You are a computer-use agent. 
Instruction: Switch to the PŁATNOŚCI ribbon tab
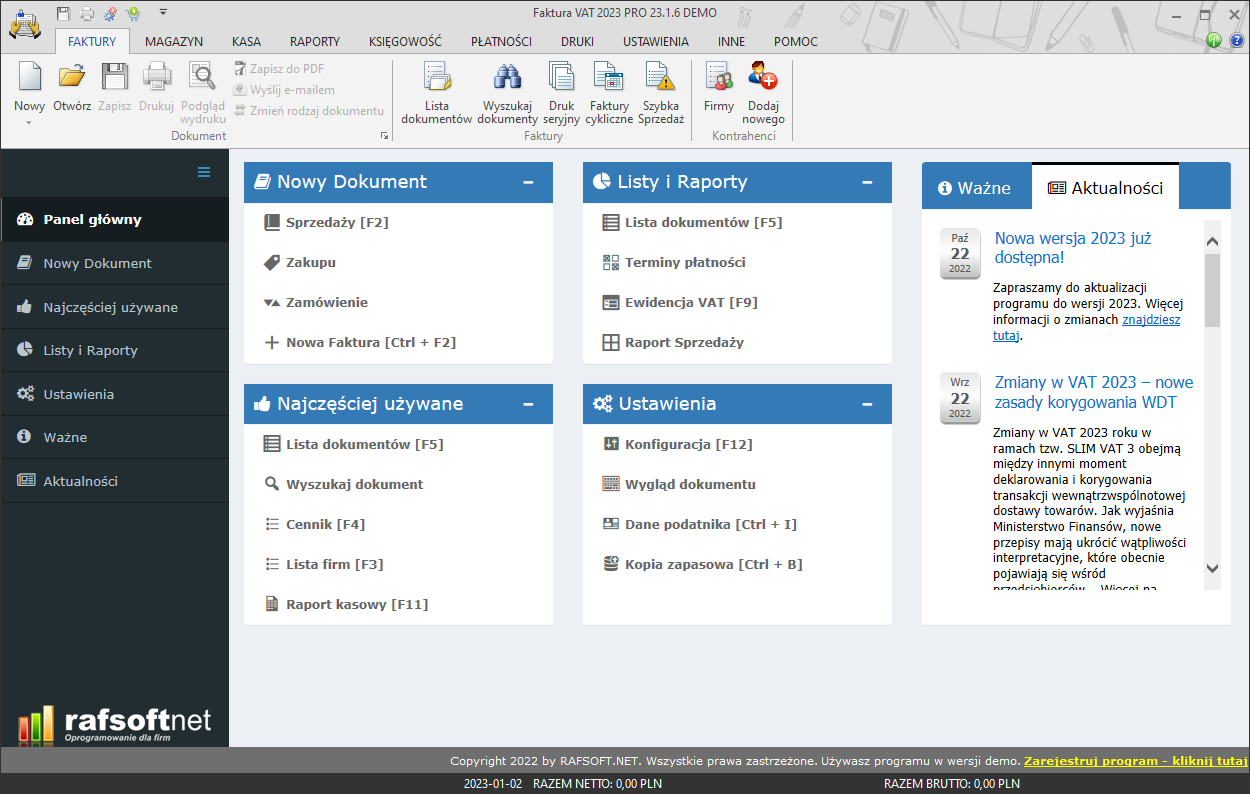point(501,42)
